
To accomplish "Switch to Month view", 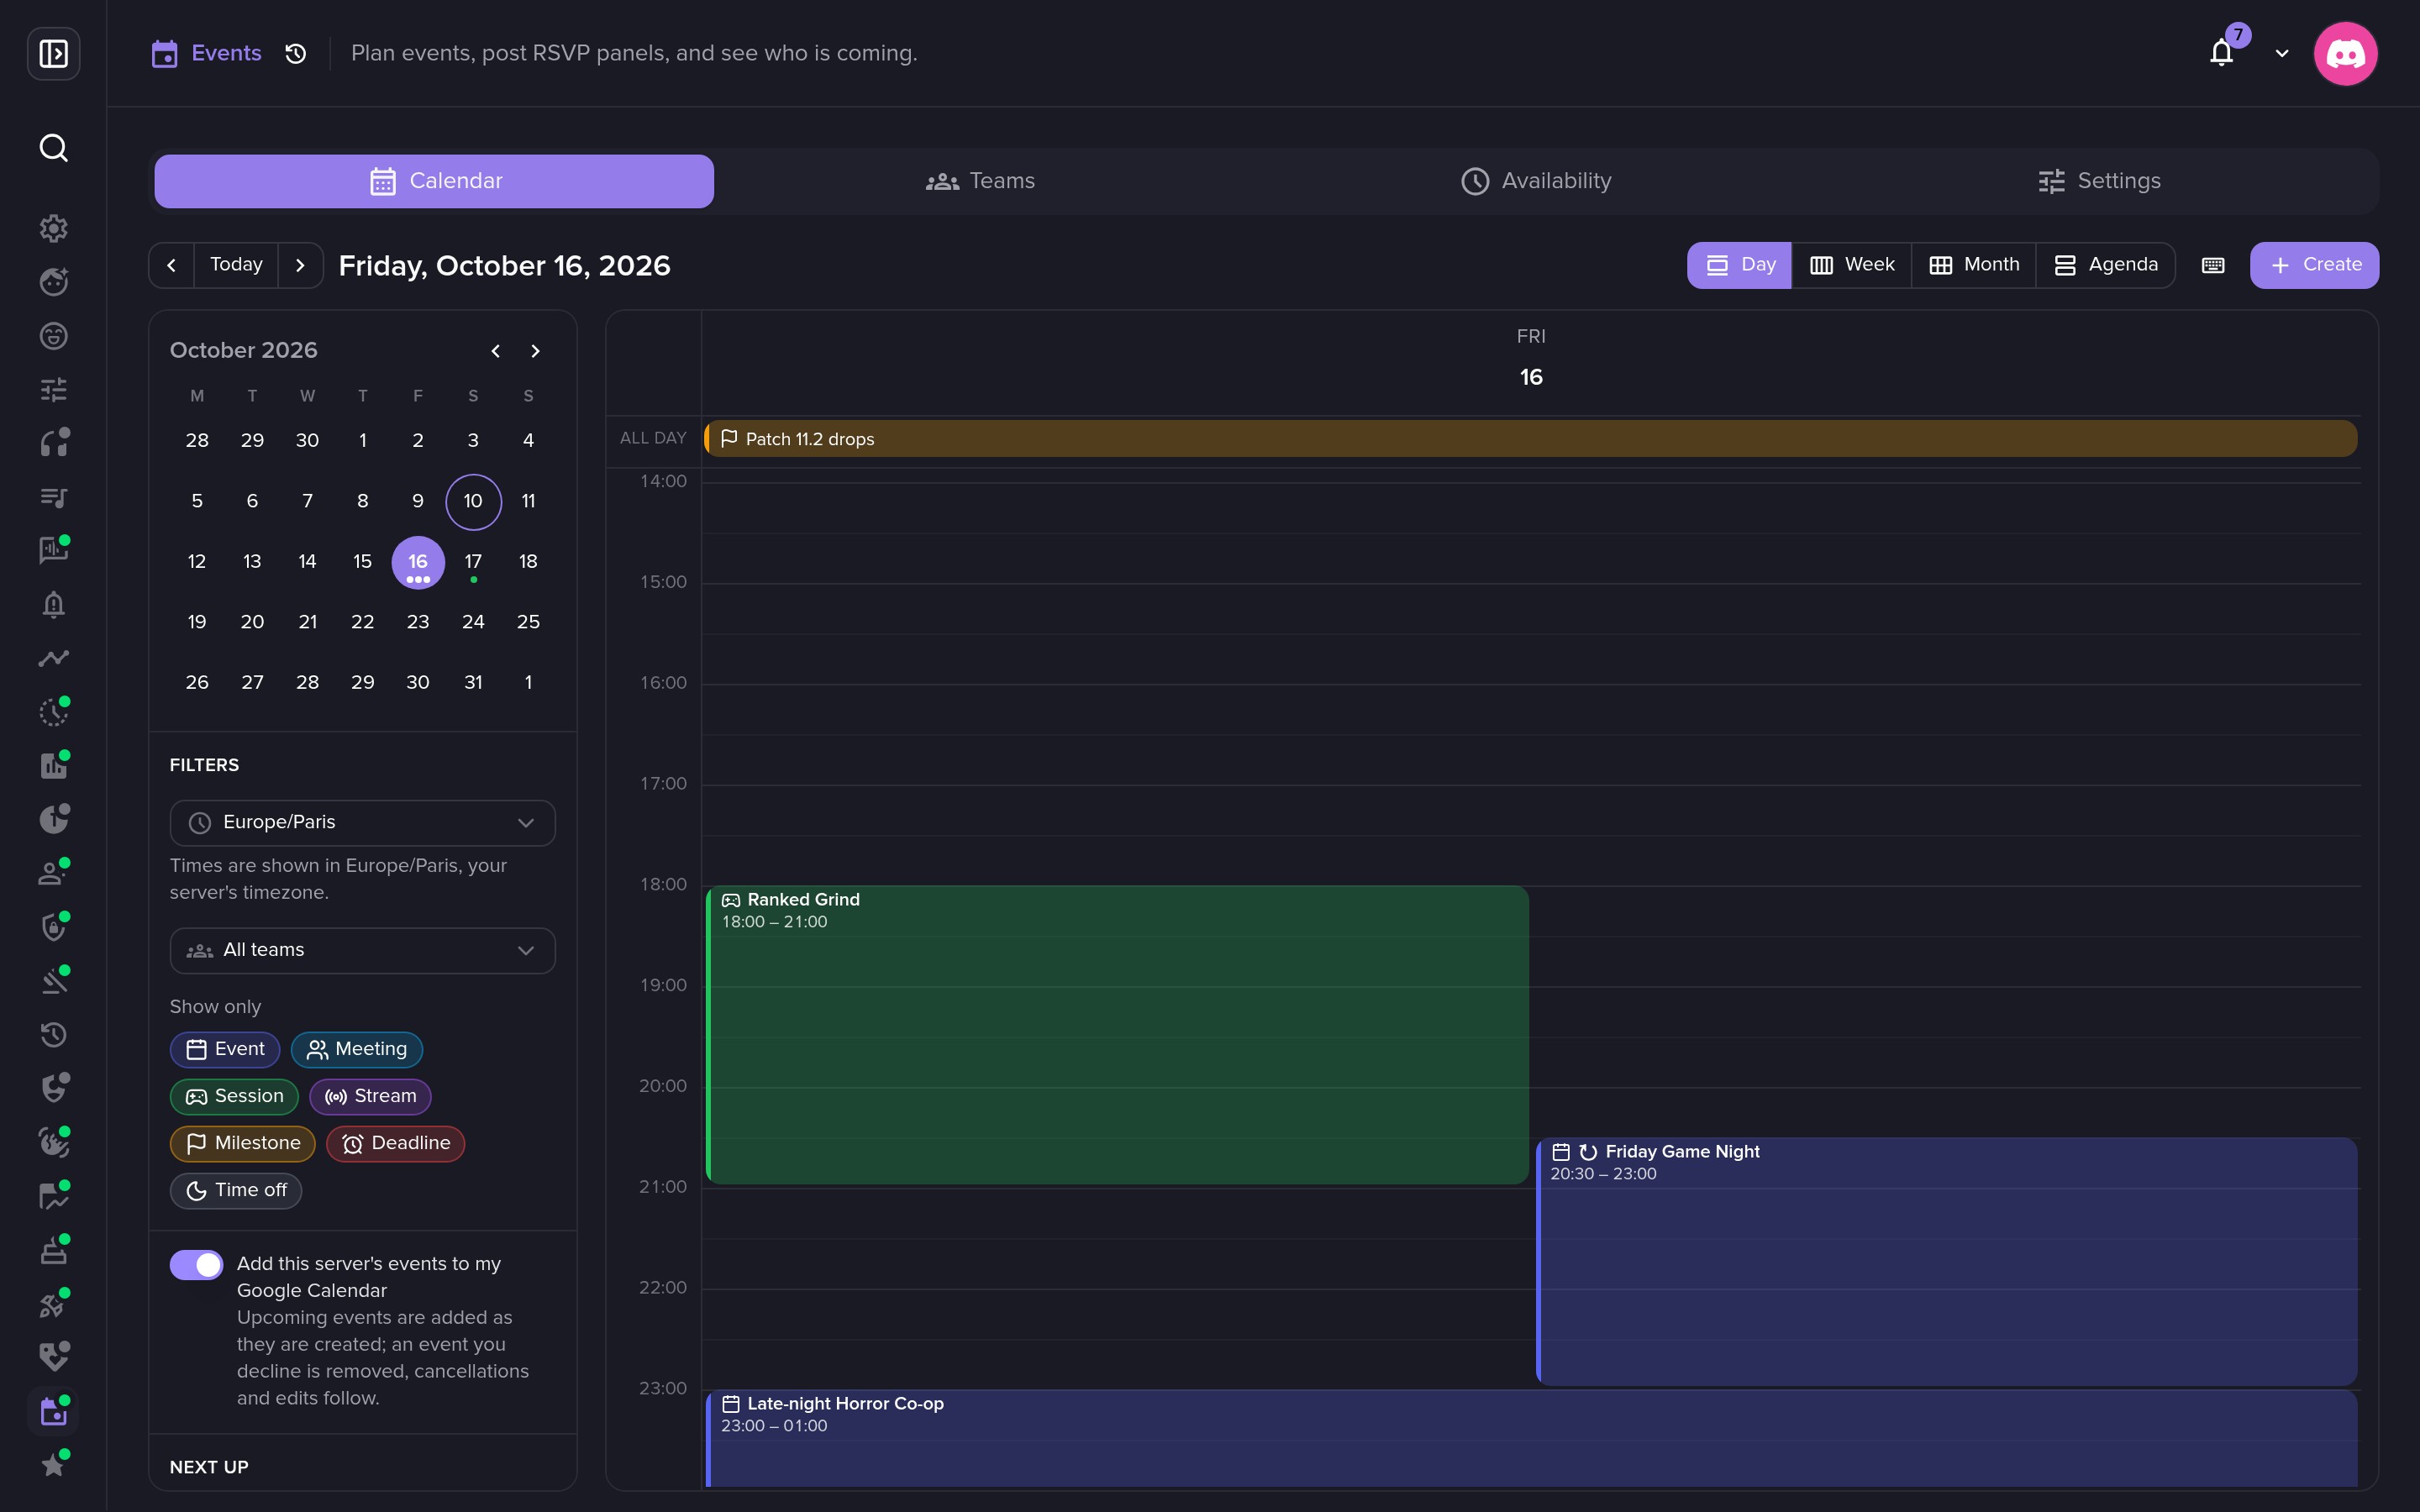I will point(1974,265).
